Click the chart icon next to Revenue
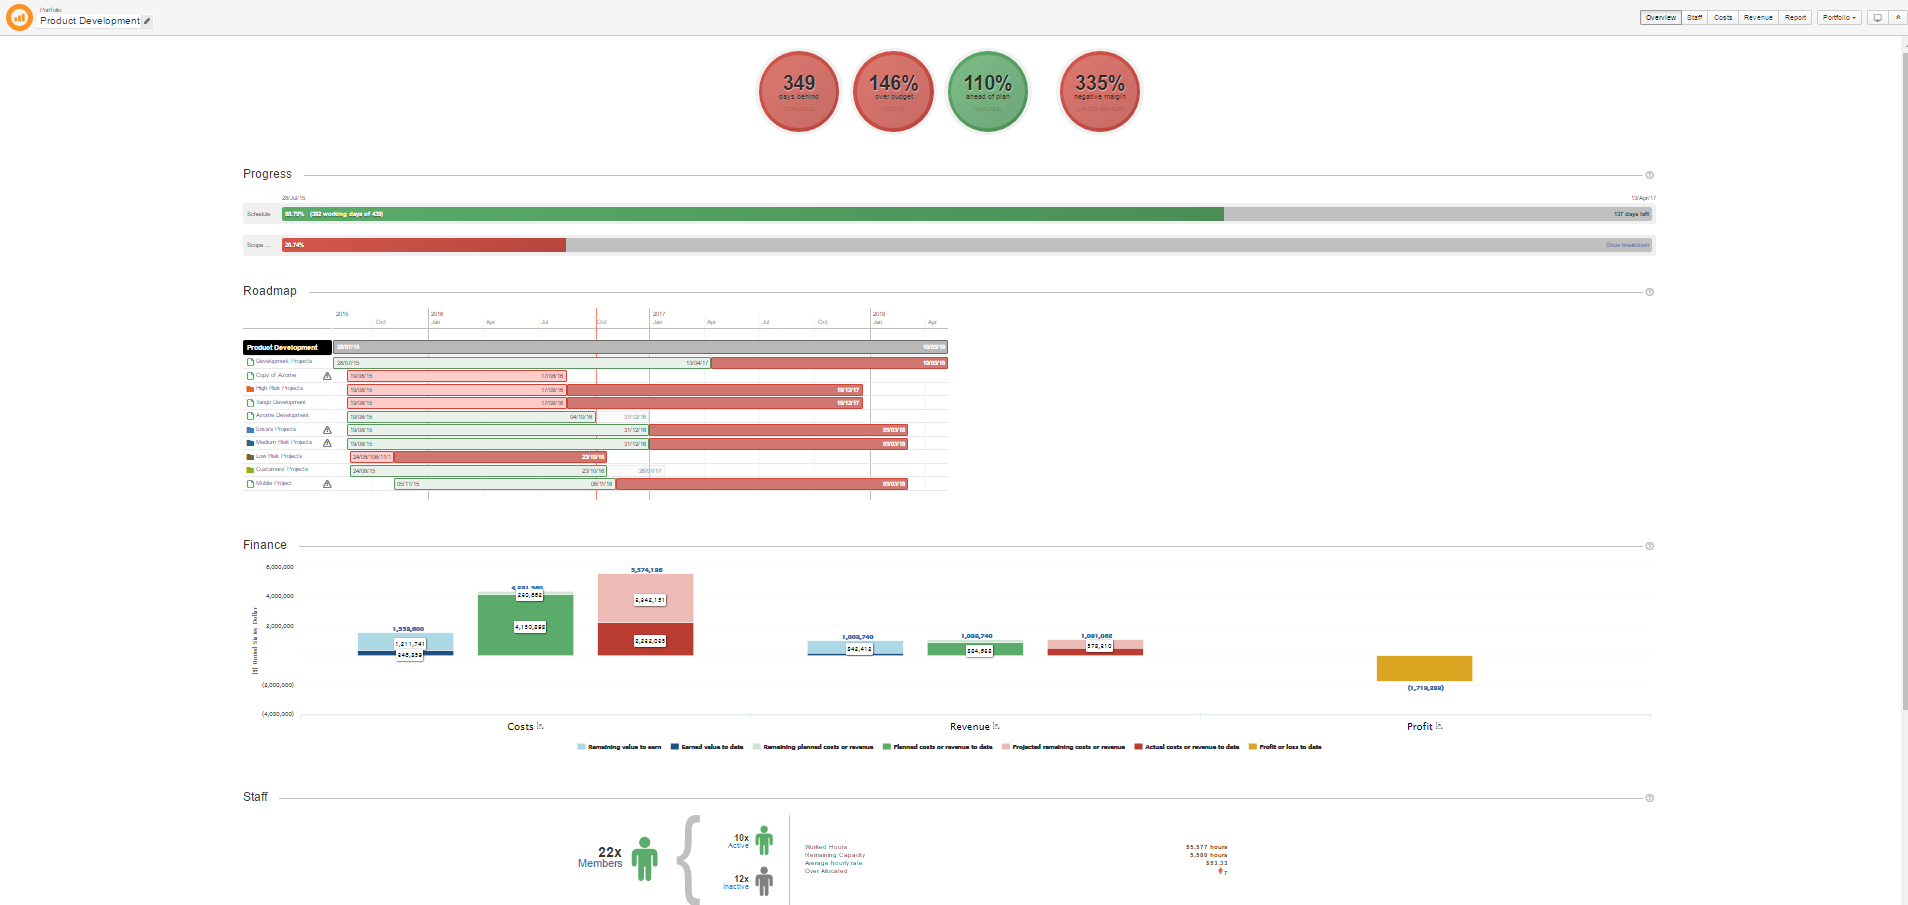This screenshot has height=905, width=1908. pyautogui.click(x=996, y=726)
